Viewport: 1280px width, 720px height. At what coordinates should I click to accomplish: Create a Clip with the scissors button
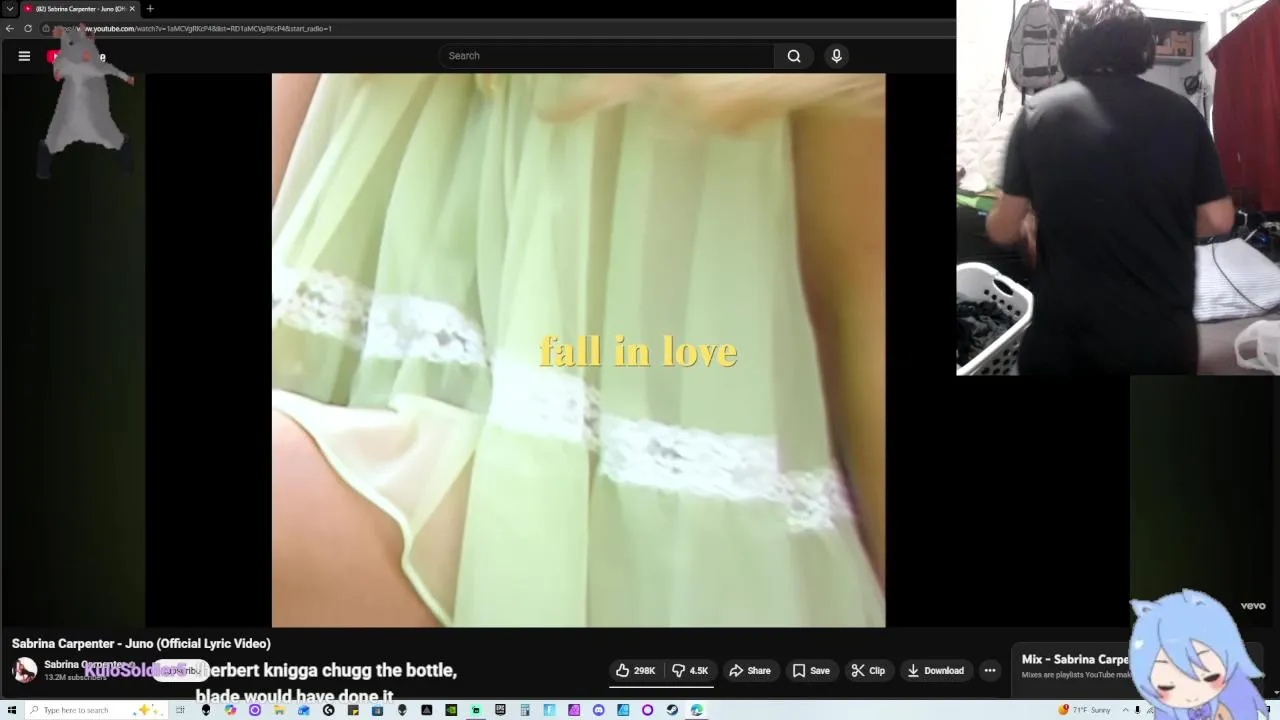point(868,671)
